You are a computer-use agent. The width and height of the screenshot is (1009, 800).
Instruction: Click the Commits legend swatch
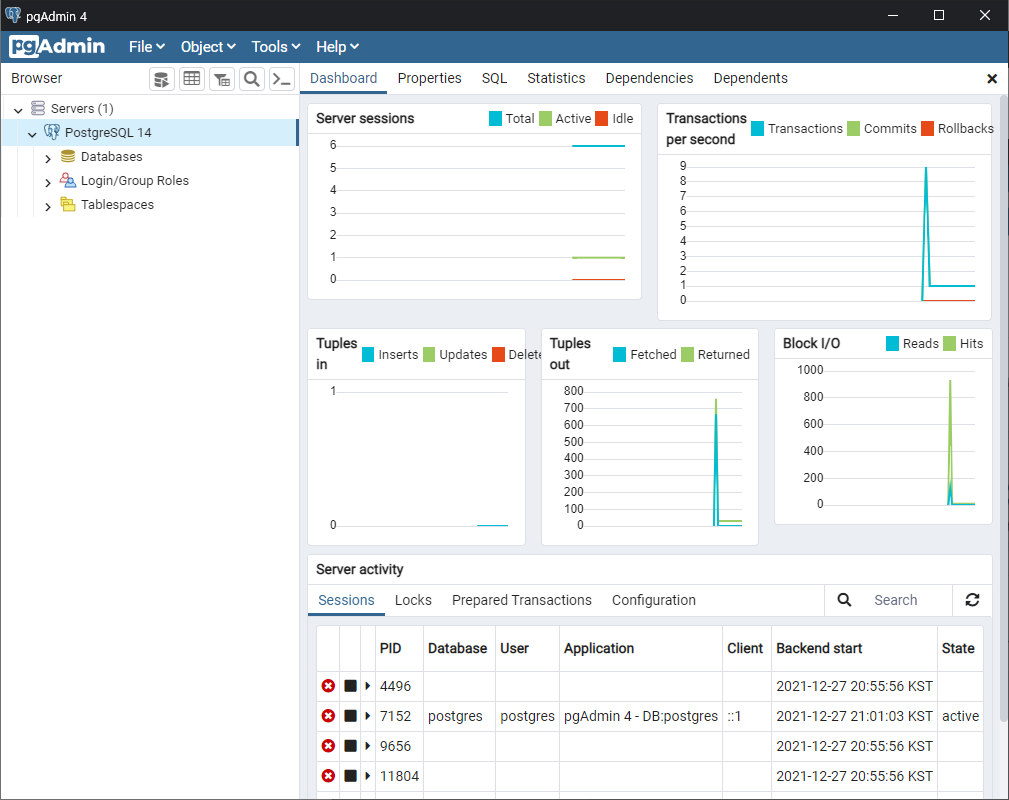[x=854, y=128]
